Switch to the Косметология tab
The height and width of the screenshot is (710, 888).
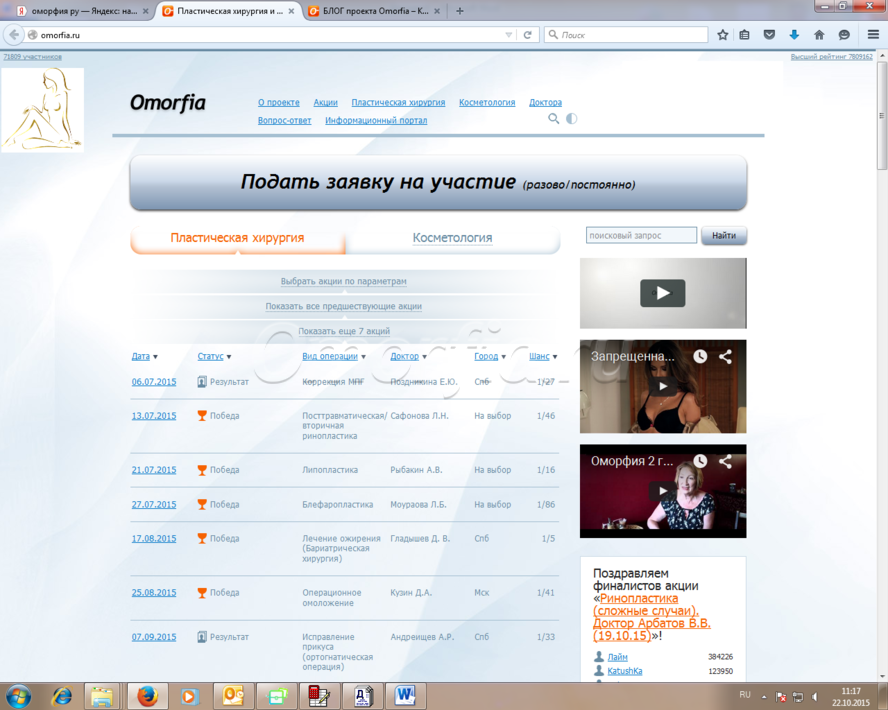click(452, 238)
